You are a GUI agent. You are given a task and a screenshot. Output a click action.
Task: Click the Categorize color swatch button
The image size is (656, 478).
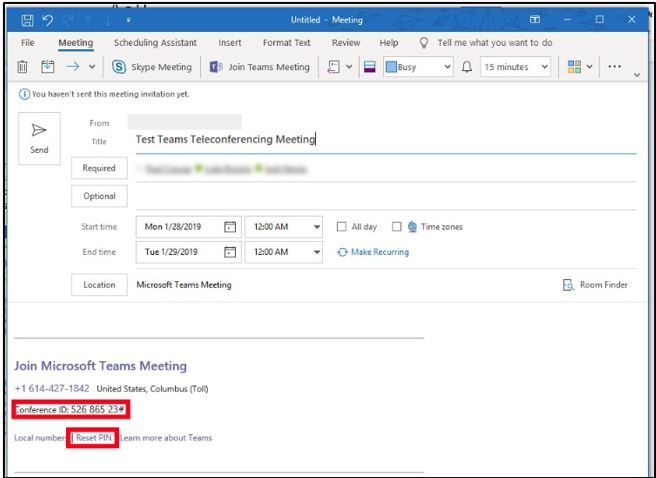pos(368,67)
